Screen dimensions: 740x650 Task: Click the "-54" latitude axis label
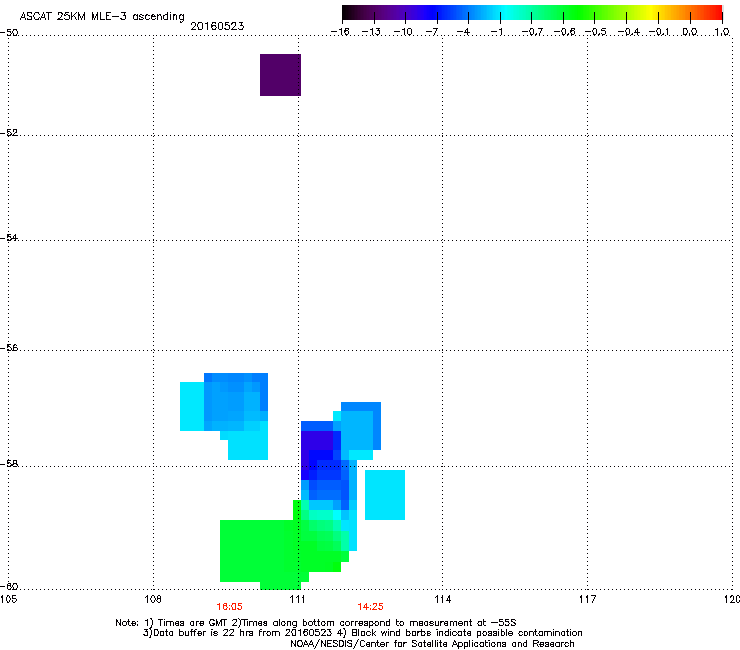click(x=9, y=237)
